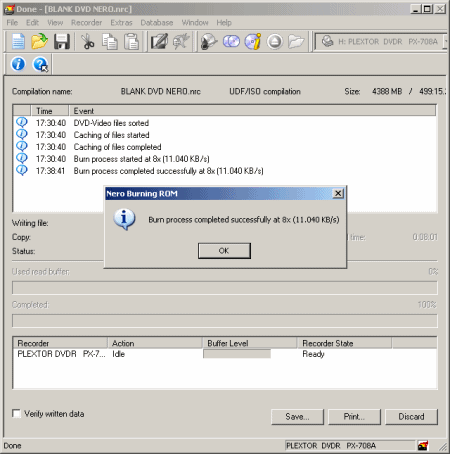Click the Action column header
Image resolution: width=450 pixels, height=454 pixels.
click(x=155, y=343)
